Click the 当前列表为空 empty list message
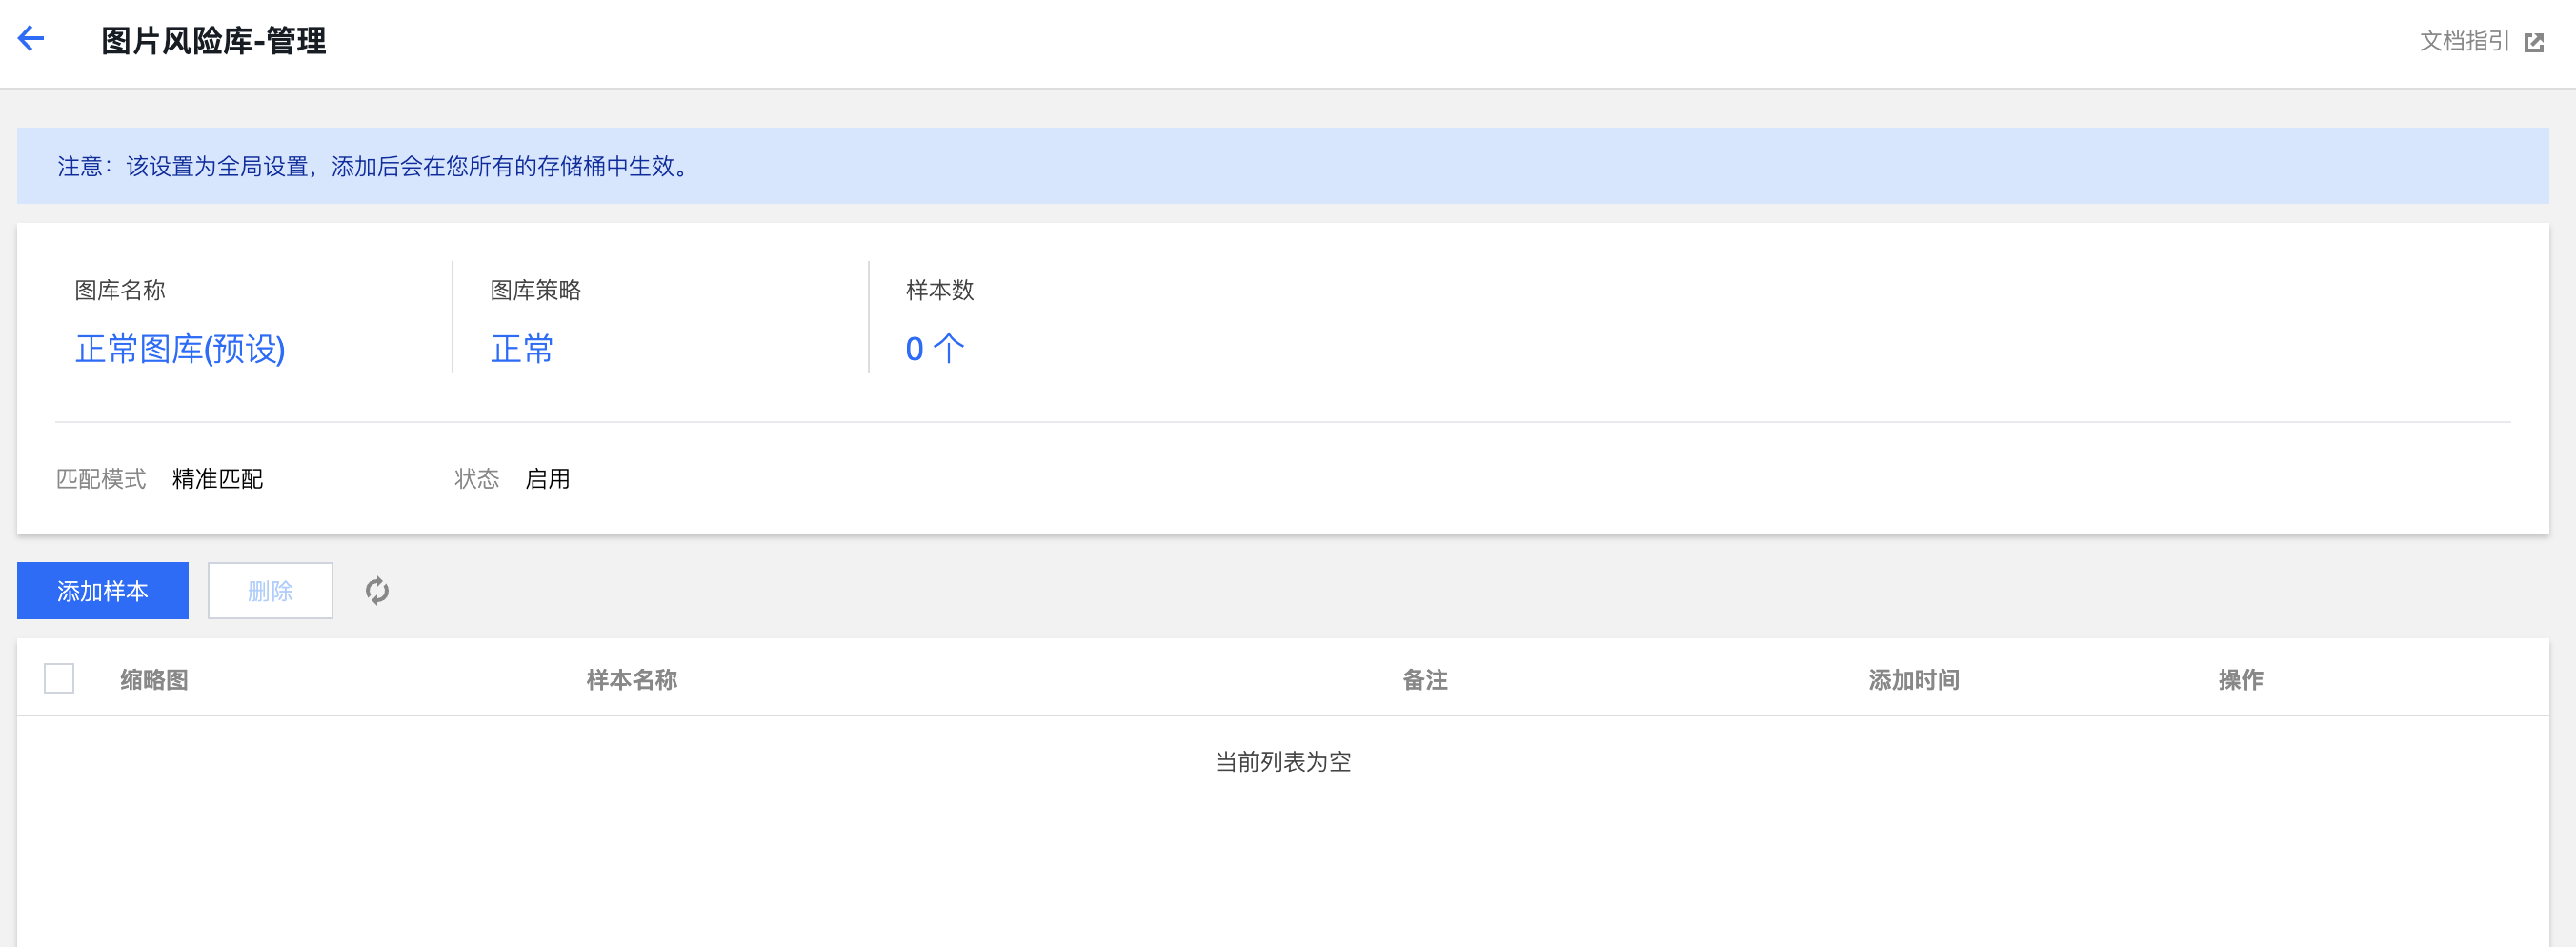This screenshot has width=2576, height=947. 1282,762
